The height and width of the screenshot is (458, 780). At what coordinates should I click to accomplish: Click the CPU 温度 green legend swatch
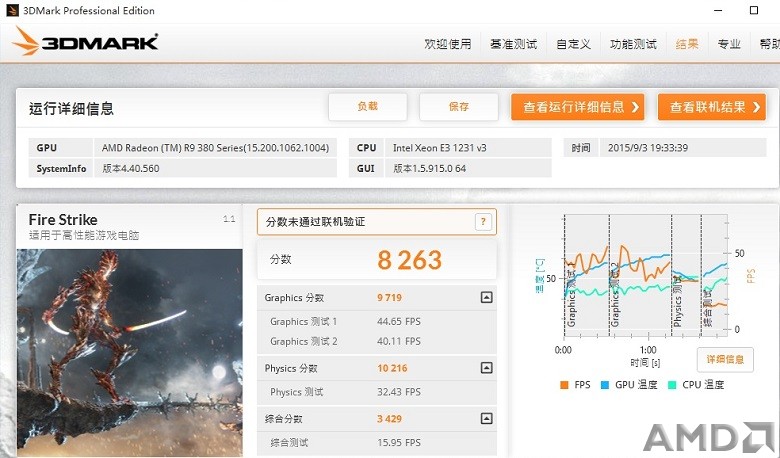tap(673, 385)
